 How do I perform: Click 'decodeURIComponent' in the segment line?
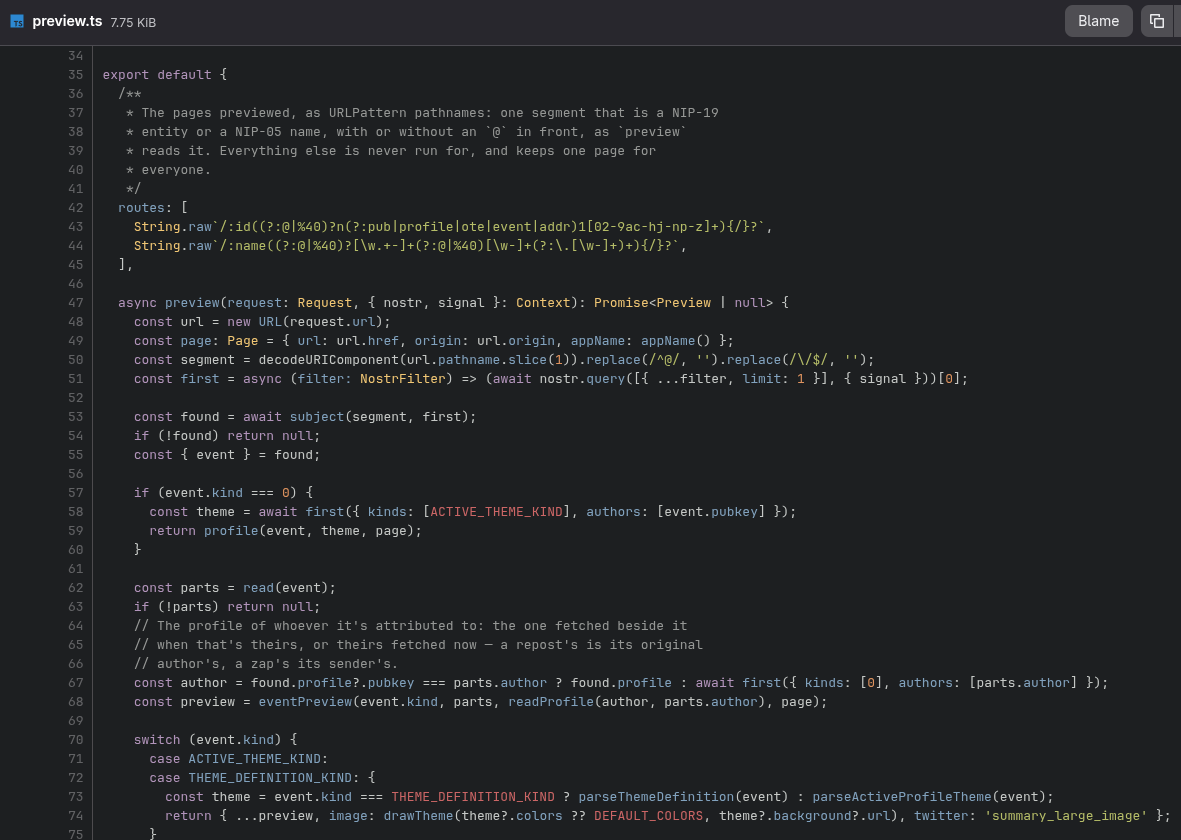tap(328, 359)
